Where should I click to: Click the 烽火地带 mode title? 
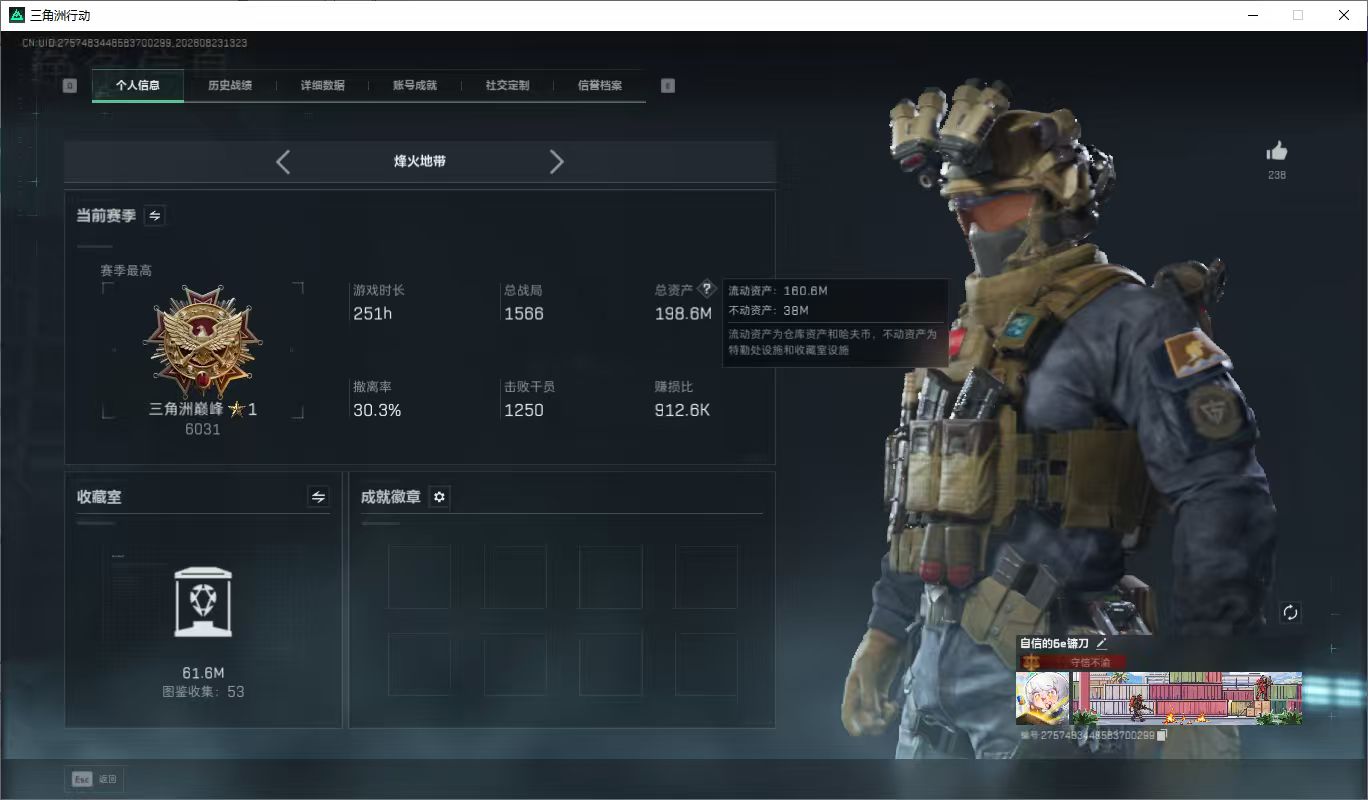(420, 161)
